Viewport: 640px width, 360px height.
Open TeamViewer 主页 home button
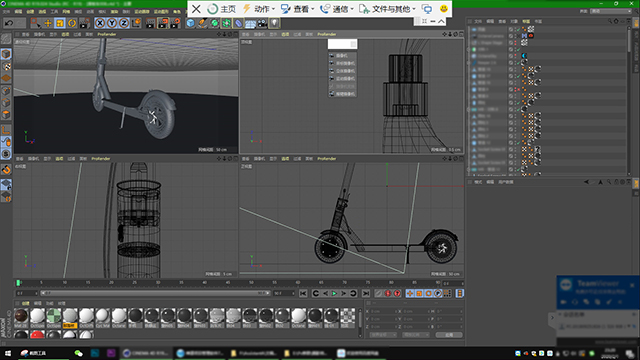[222, 9]
